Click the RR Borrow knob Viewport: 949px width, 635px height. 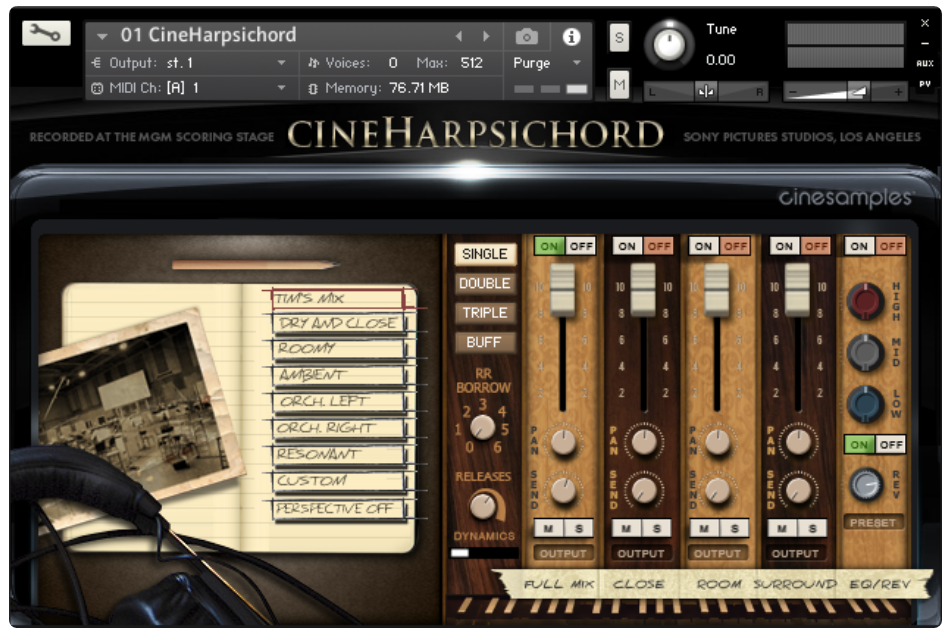tap(482, 427)
